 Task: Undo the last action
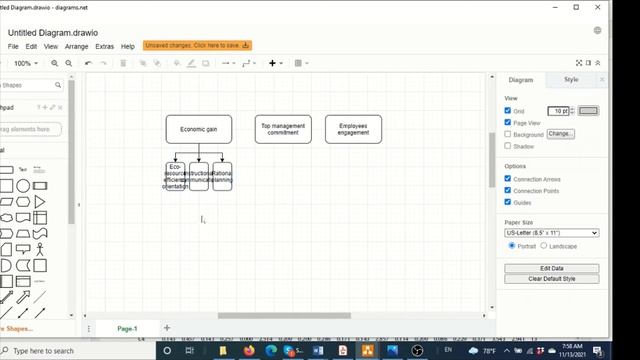[89, 63]
